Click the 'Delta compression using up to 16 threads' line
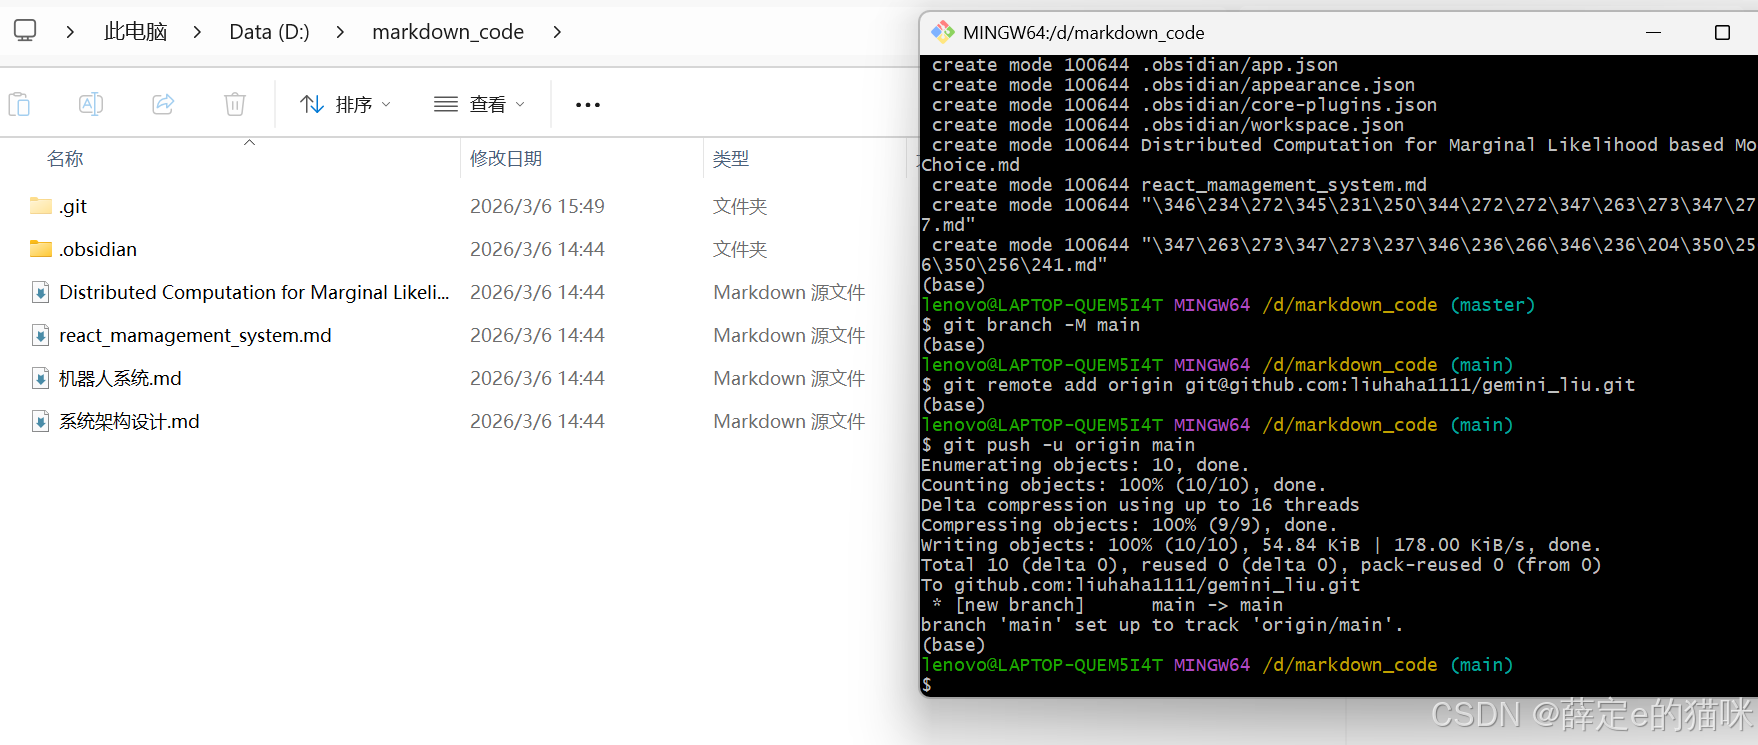1758x745 pixels. tap(1140, 505)
